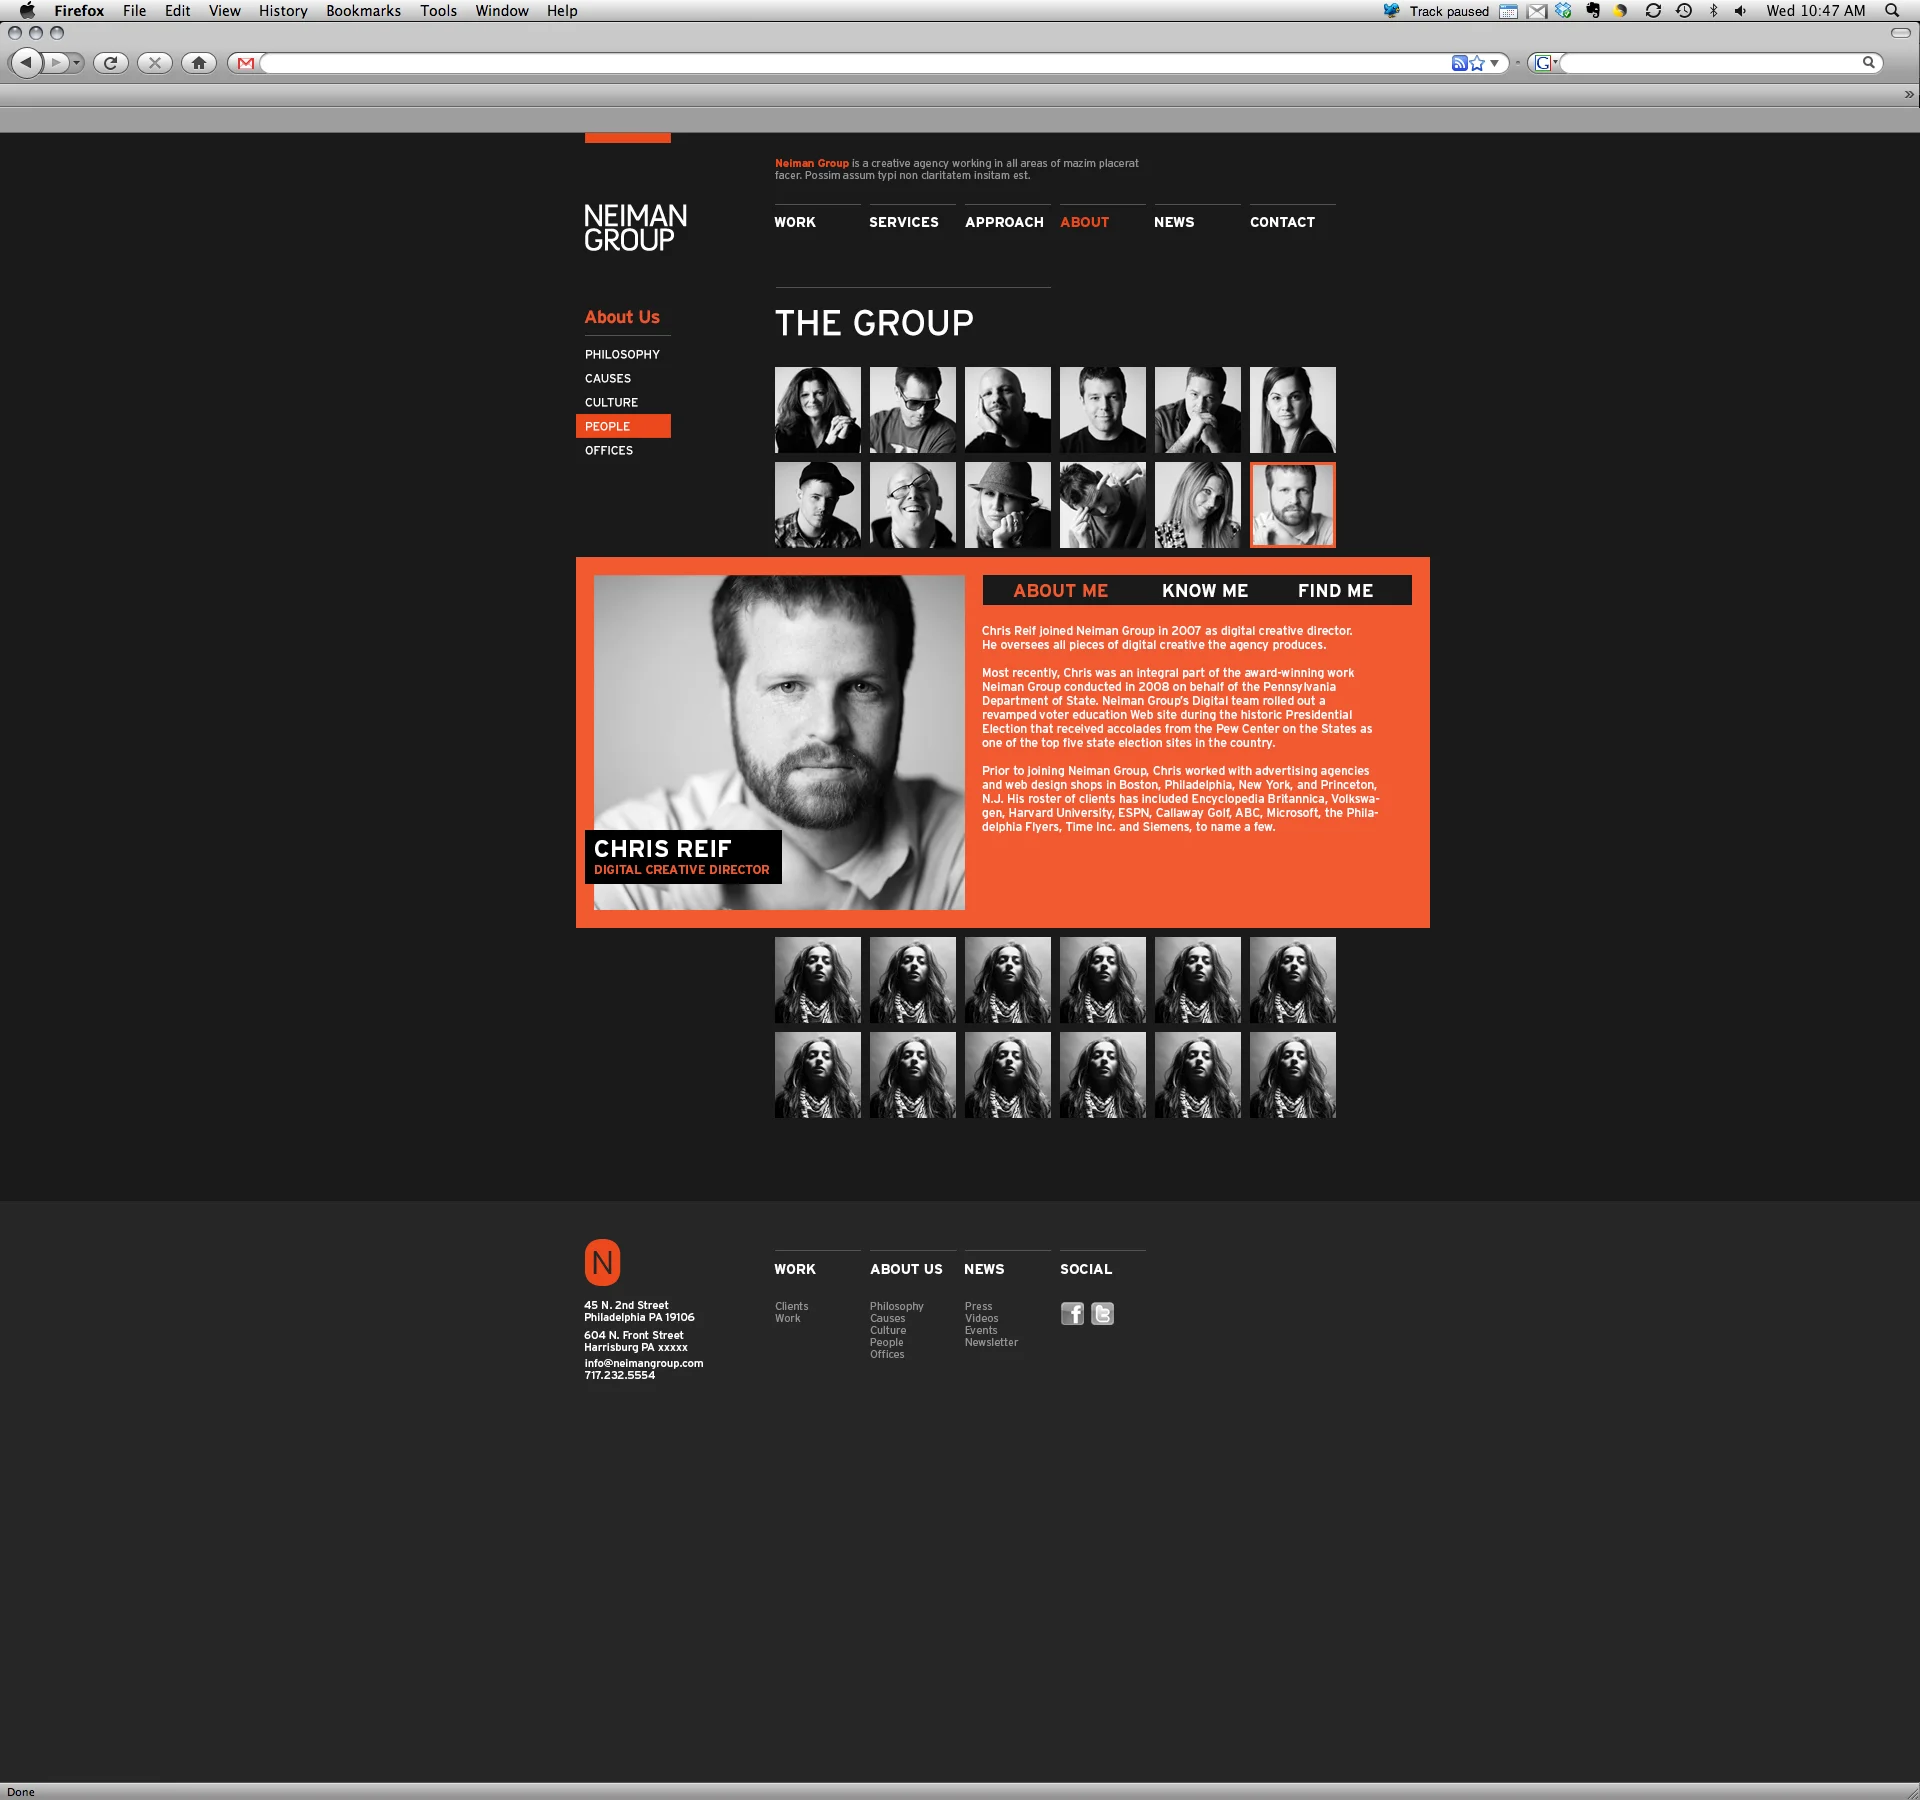Click the Time Machine menu bar icon
The width and height of the screenshot is (1920, 1800).
pyautogui.click(x=1684, y=10)
